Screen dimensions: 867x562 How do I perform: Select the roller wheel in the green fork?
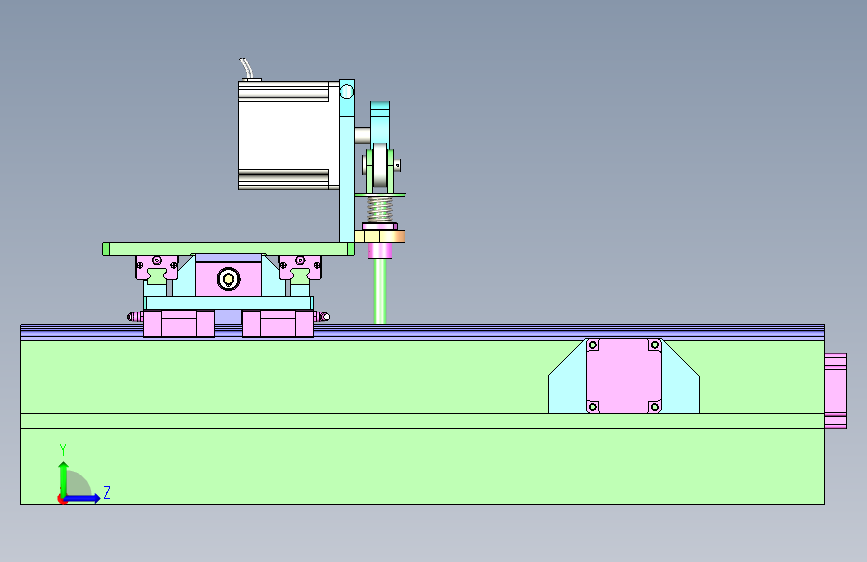(x=380, y=166)
